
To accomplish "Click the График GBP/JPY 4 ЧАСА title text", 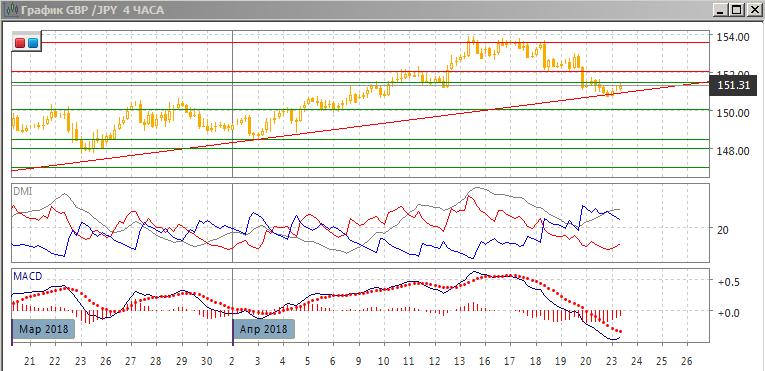I will (x=92, y=10).
